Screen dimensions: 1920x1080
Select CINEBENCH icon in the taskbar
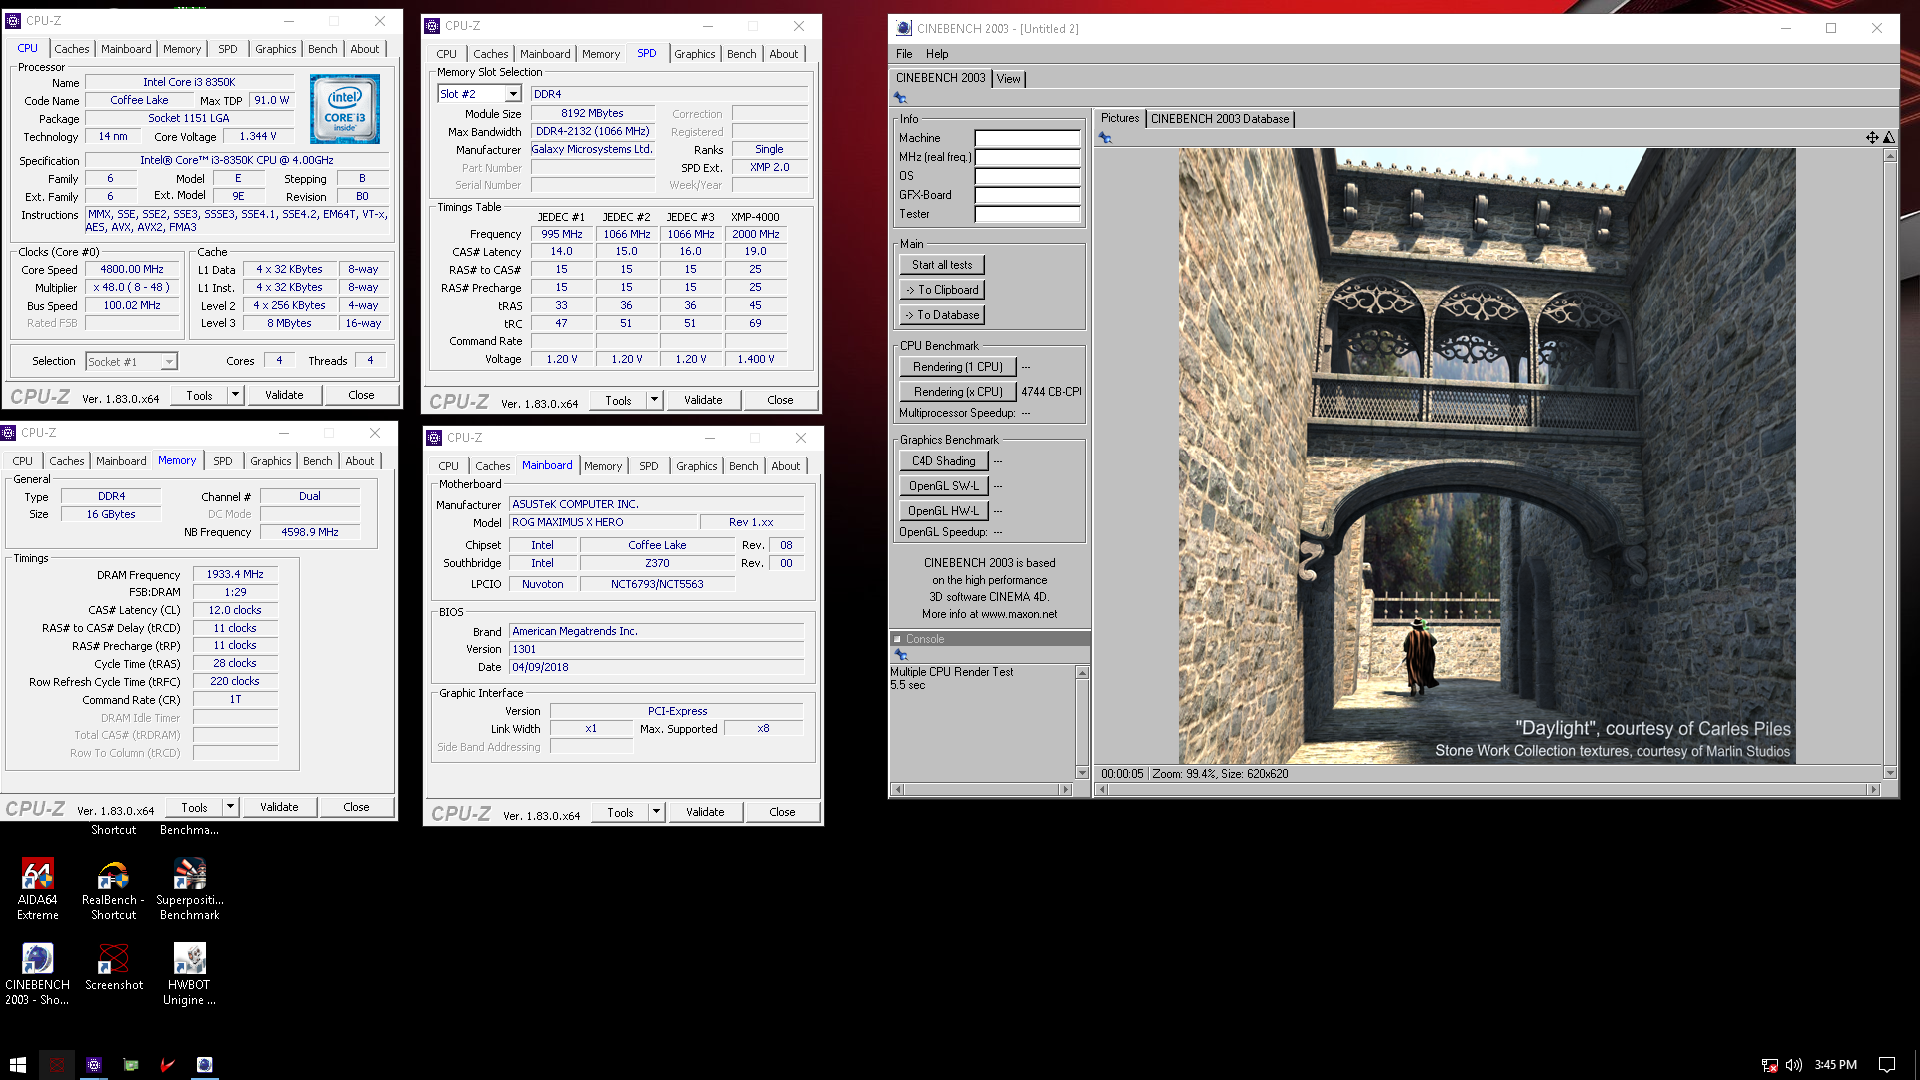click(x=204, y=1065)
